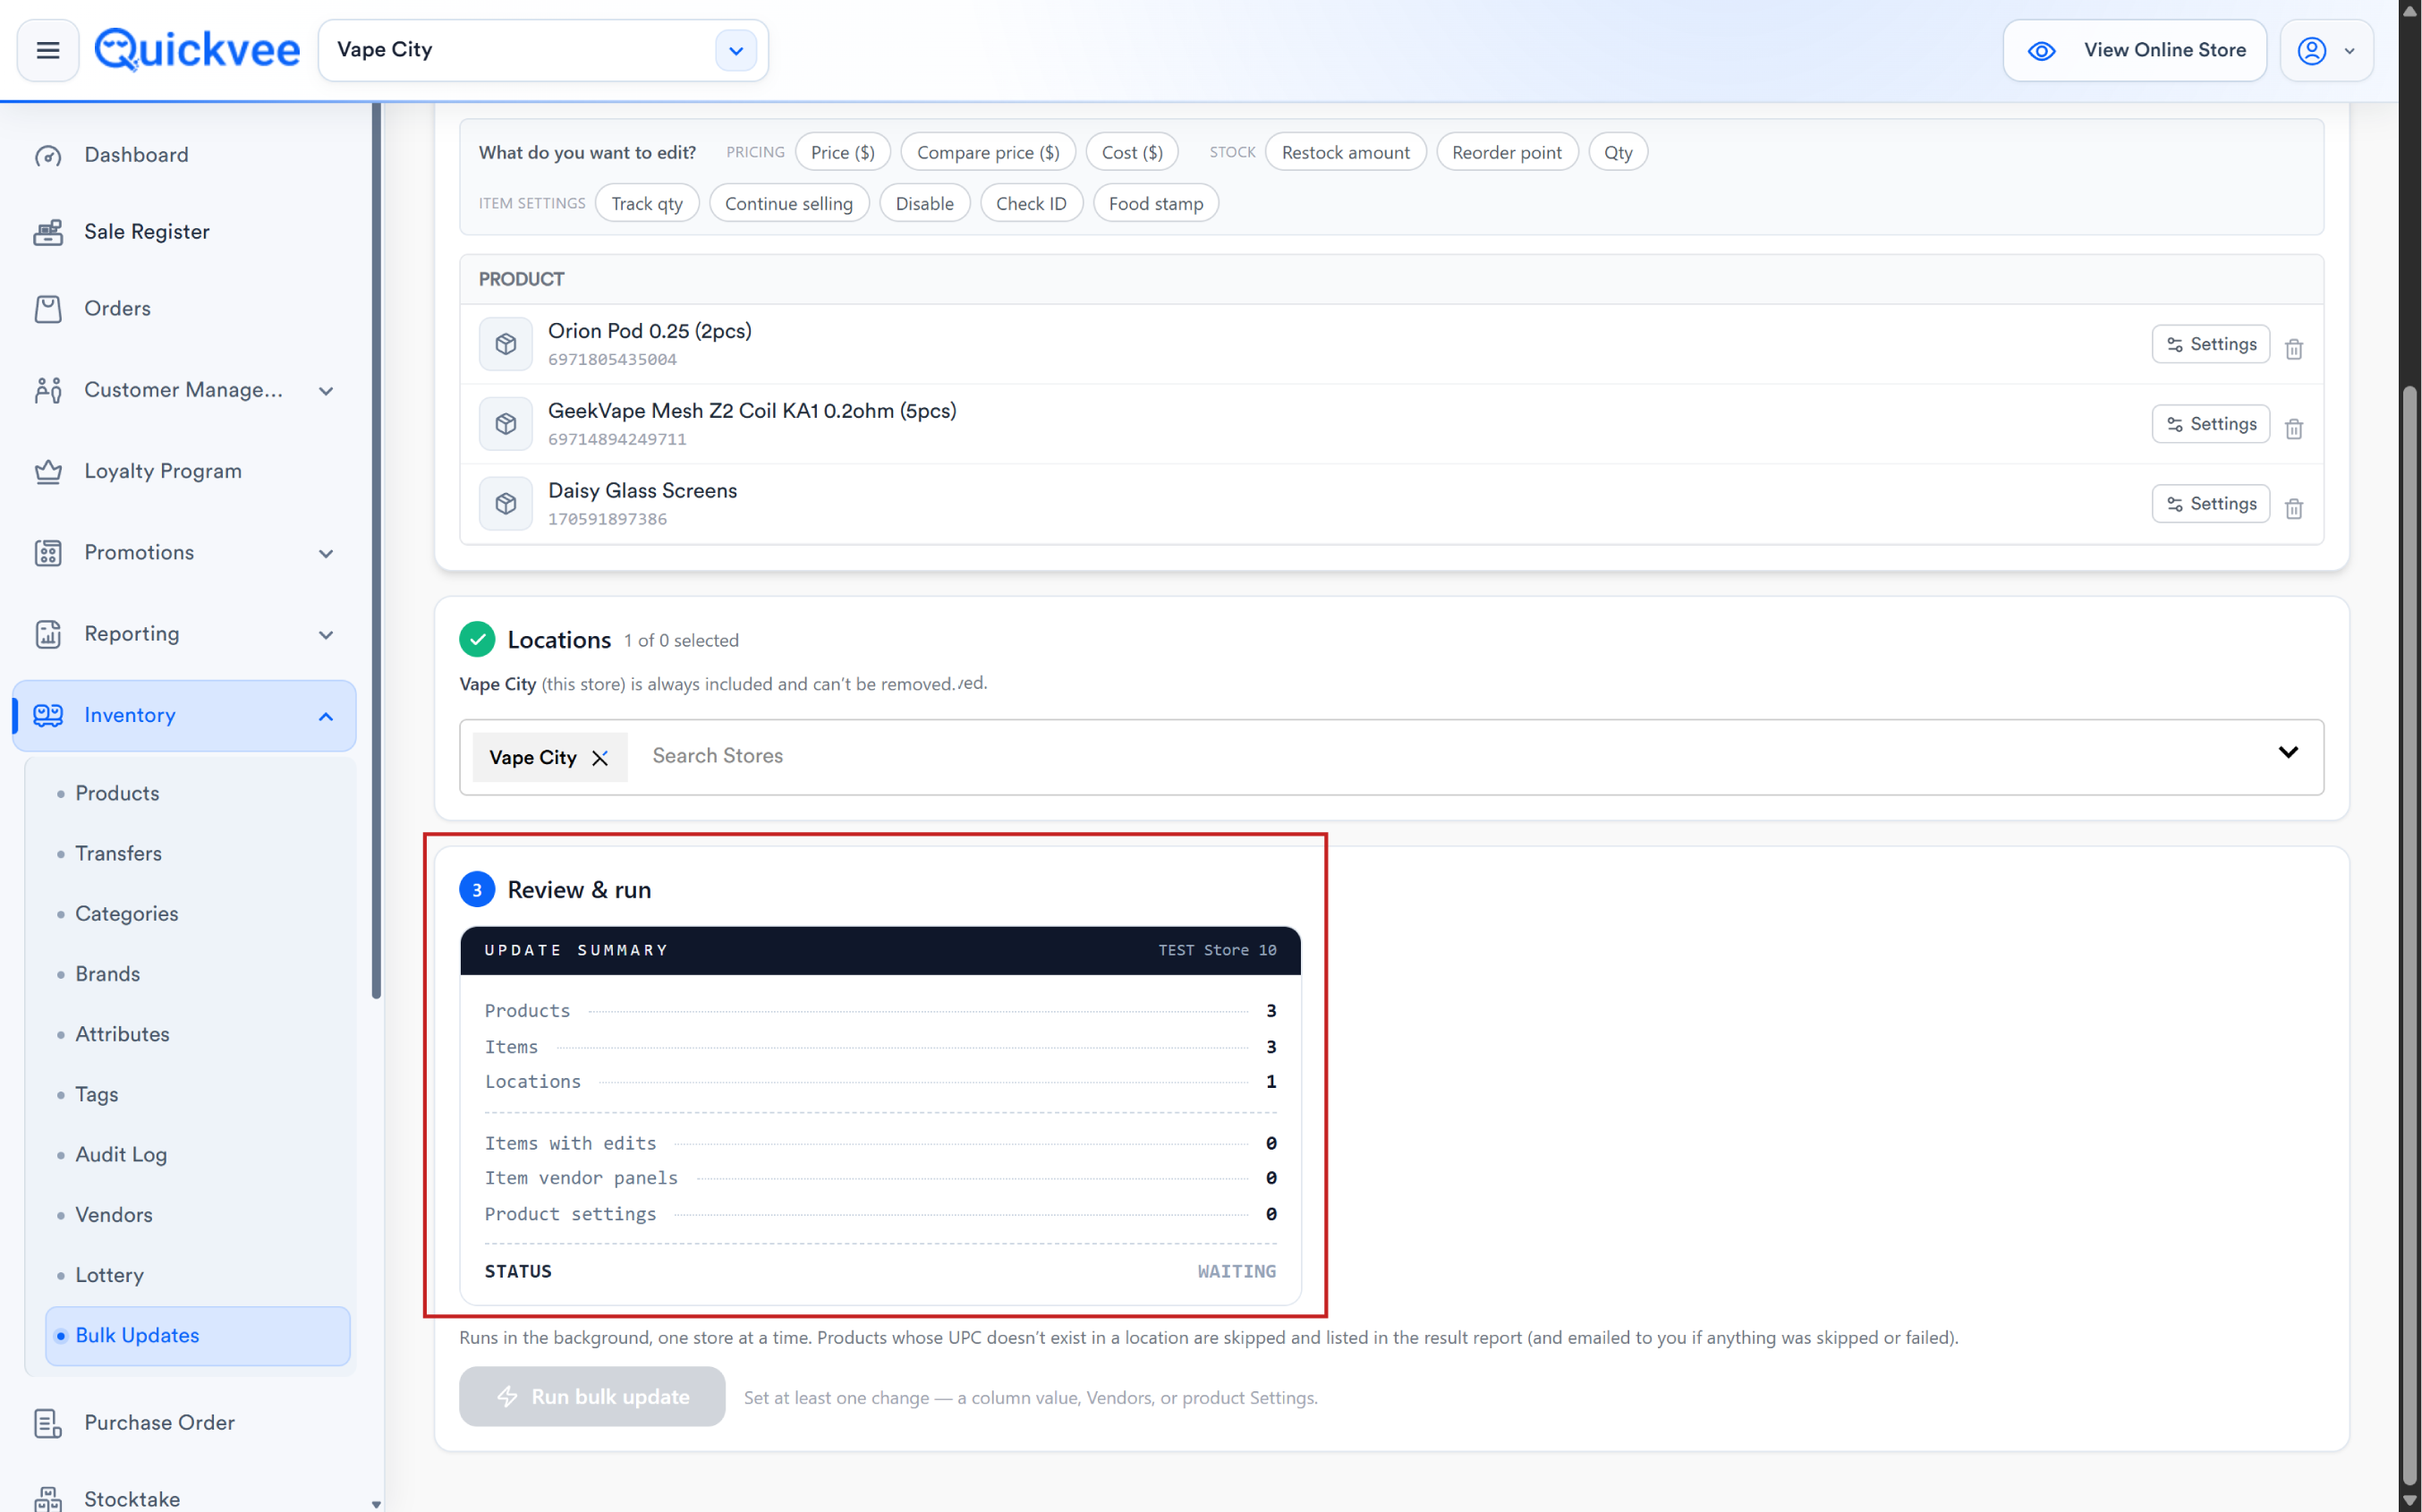Open the Search Stores dropdown arrow

point(2288,752)
